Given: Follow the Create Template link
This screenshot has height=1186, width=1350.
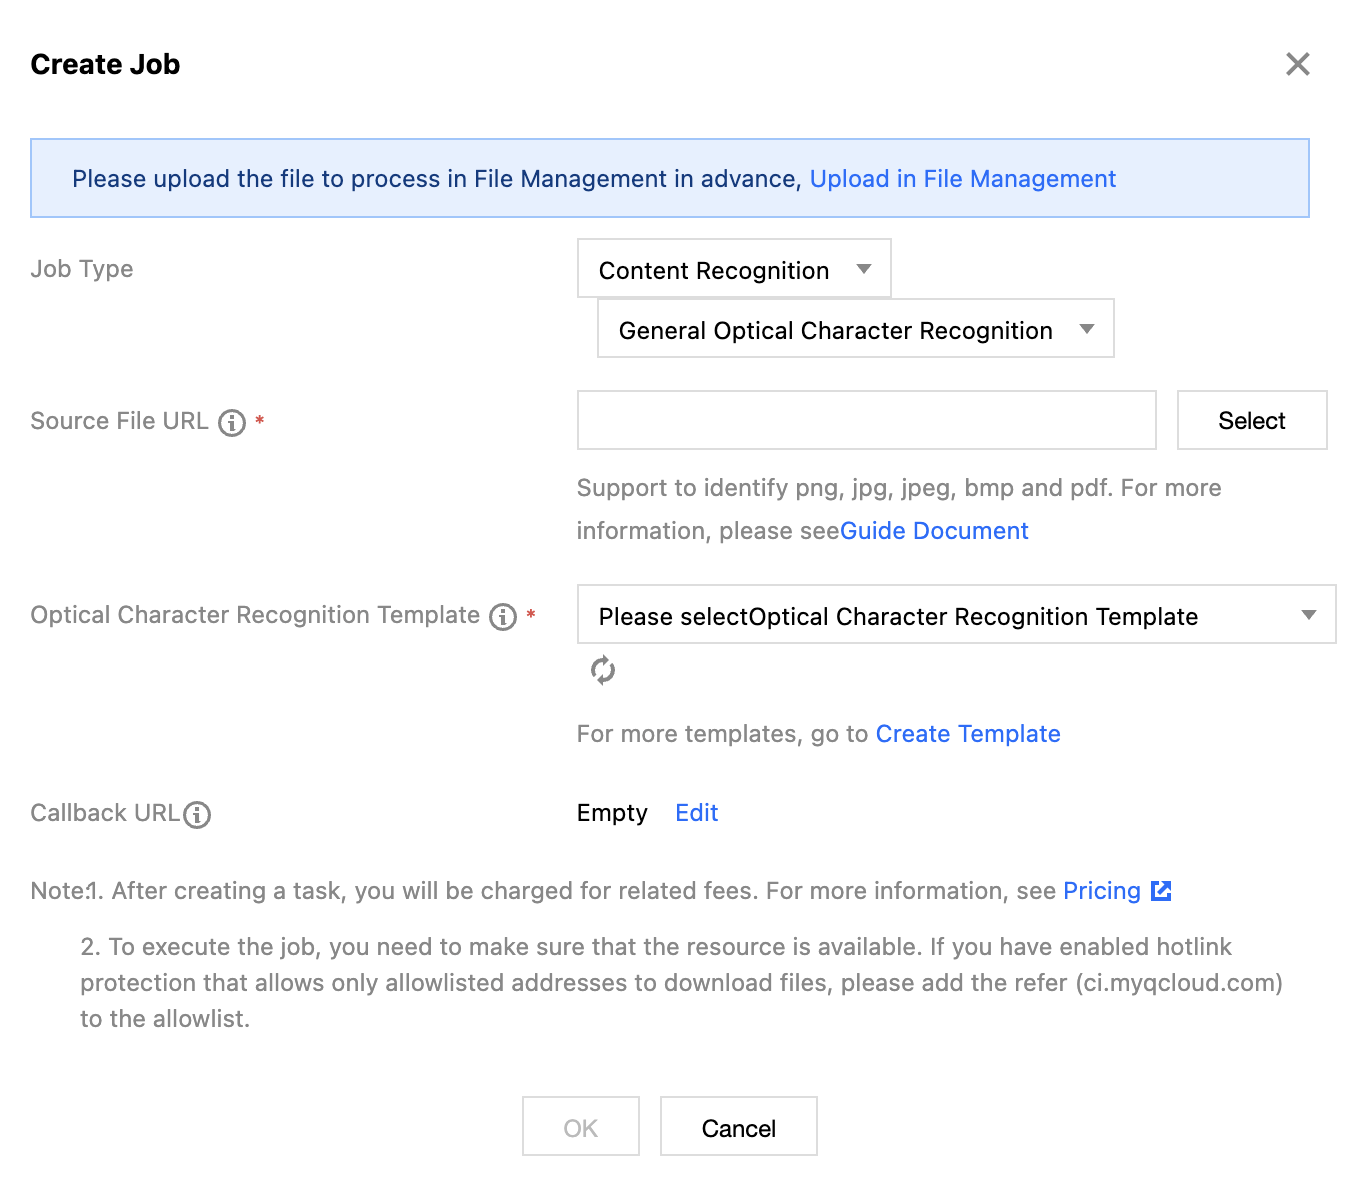Looking at the screenshot, I should [x=967, y=734].
